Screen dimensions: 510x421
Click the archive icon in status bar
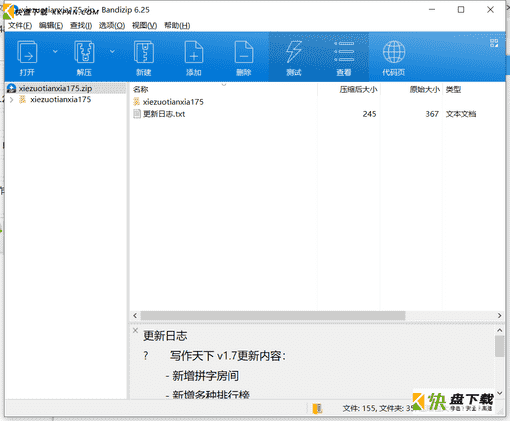coord(318,408)
